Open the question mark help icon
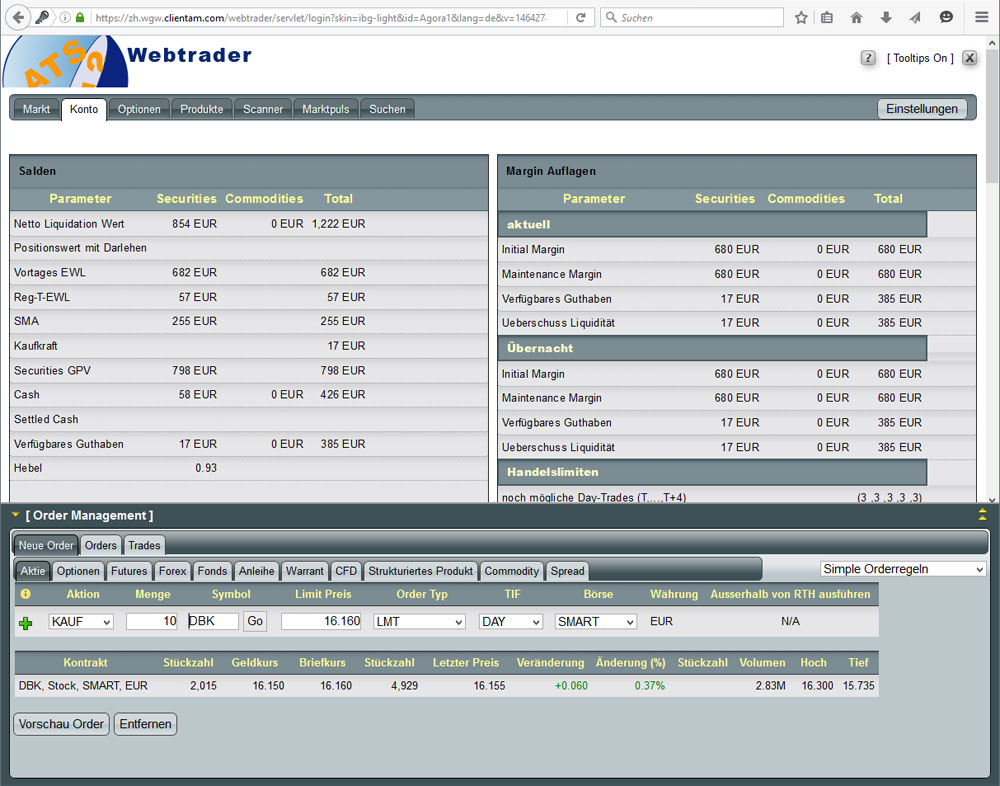 click(868, 58)
